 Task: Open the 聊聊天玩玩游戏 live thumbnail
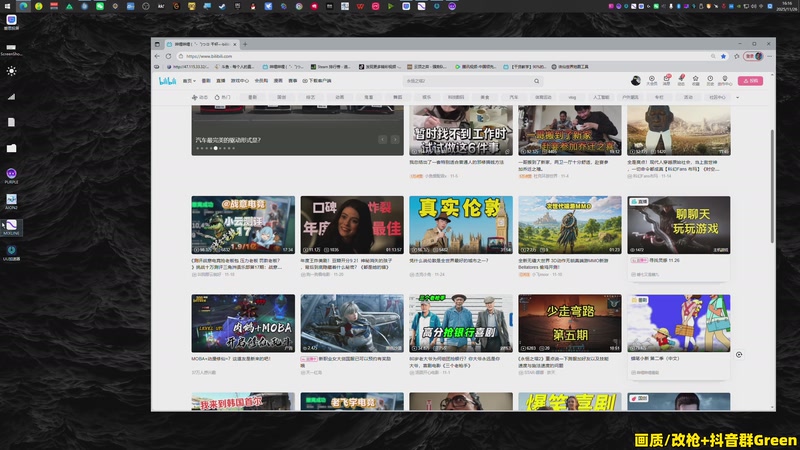click(x=679, y=224)
